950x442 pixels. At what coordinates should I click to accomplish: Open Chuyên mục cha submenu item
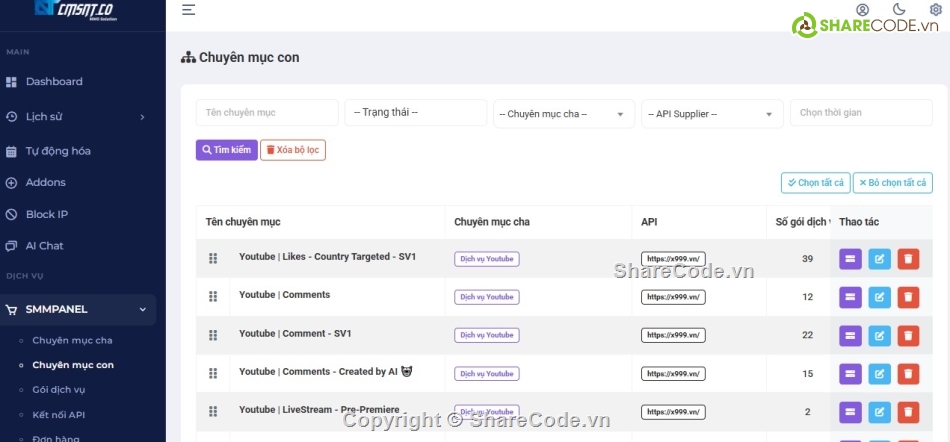pyautogui.click(x=72, y=340)
